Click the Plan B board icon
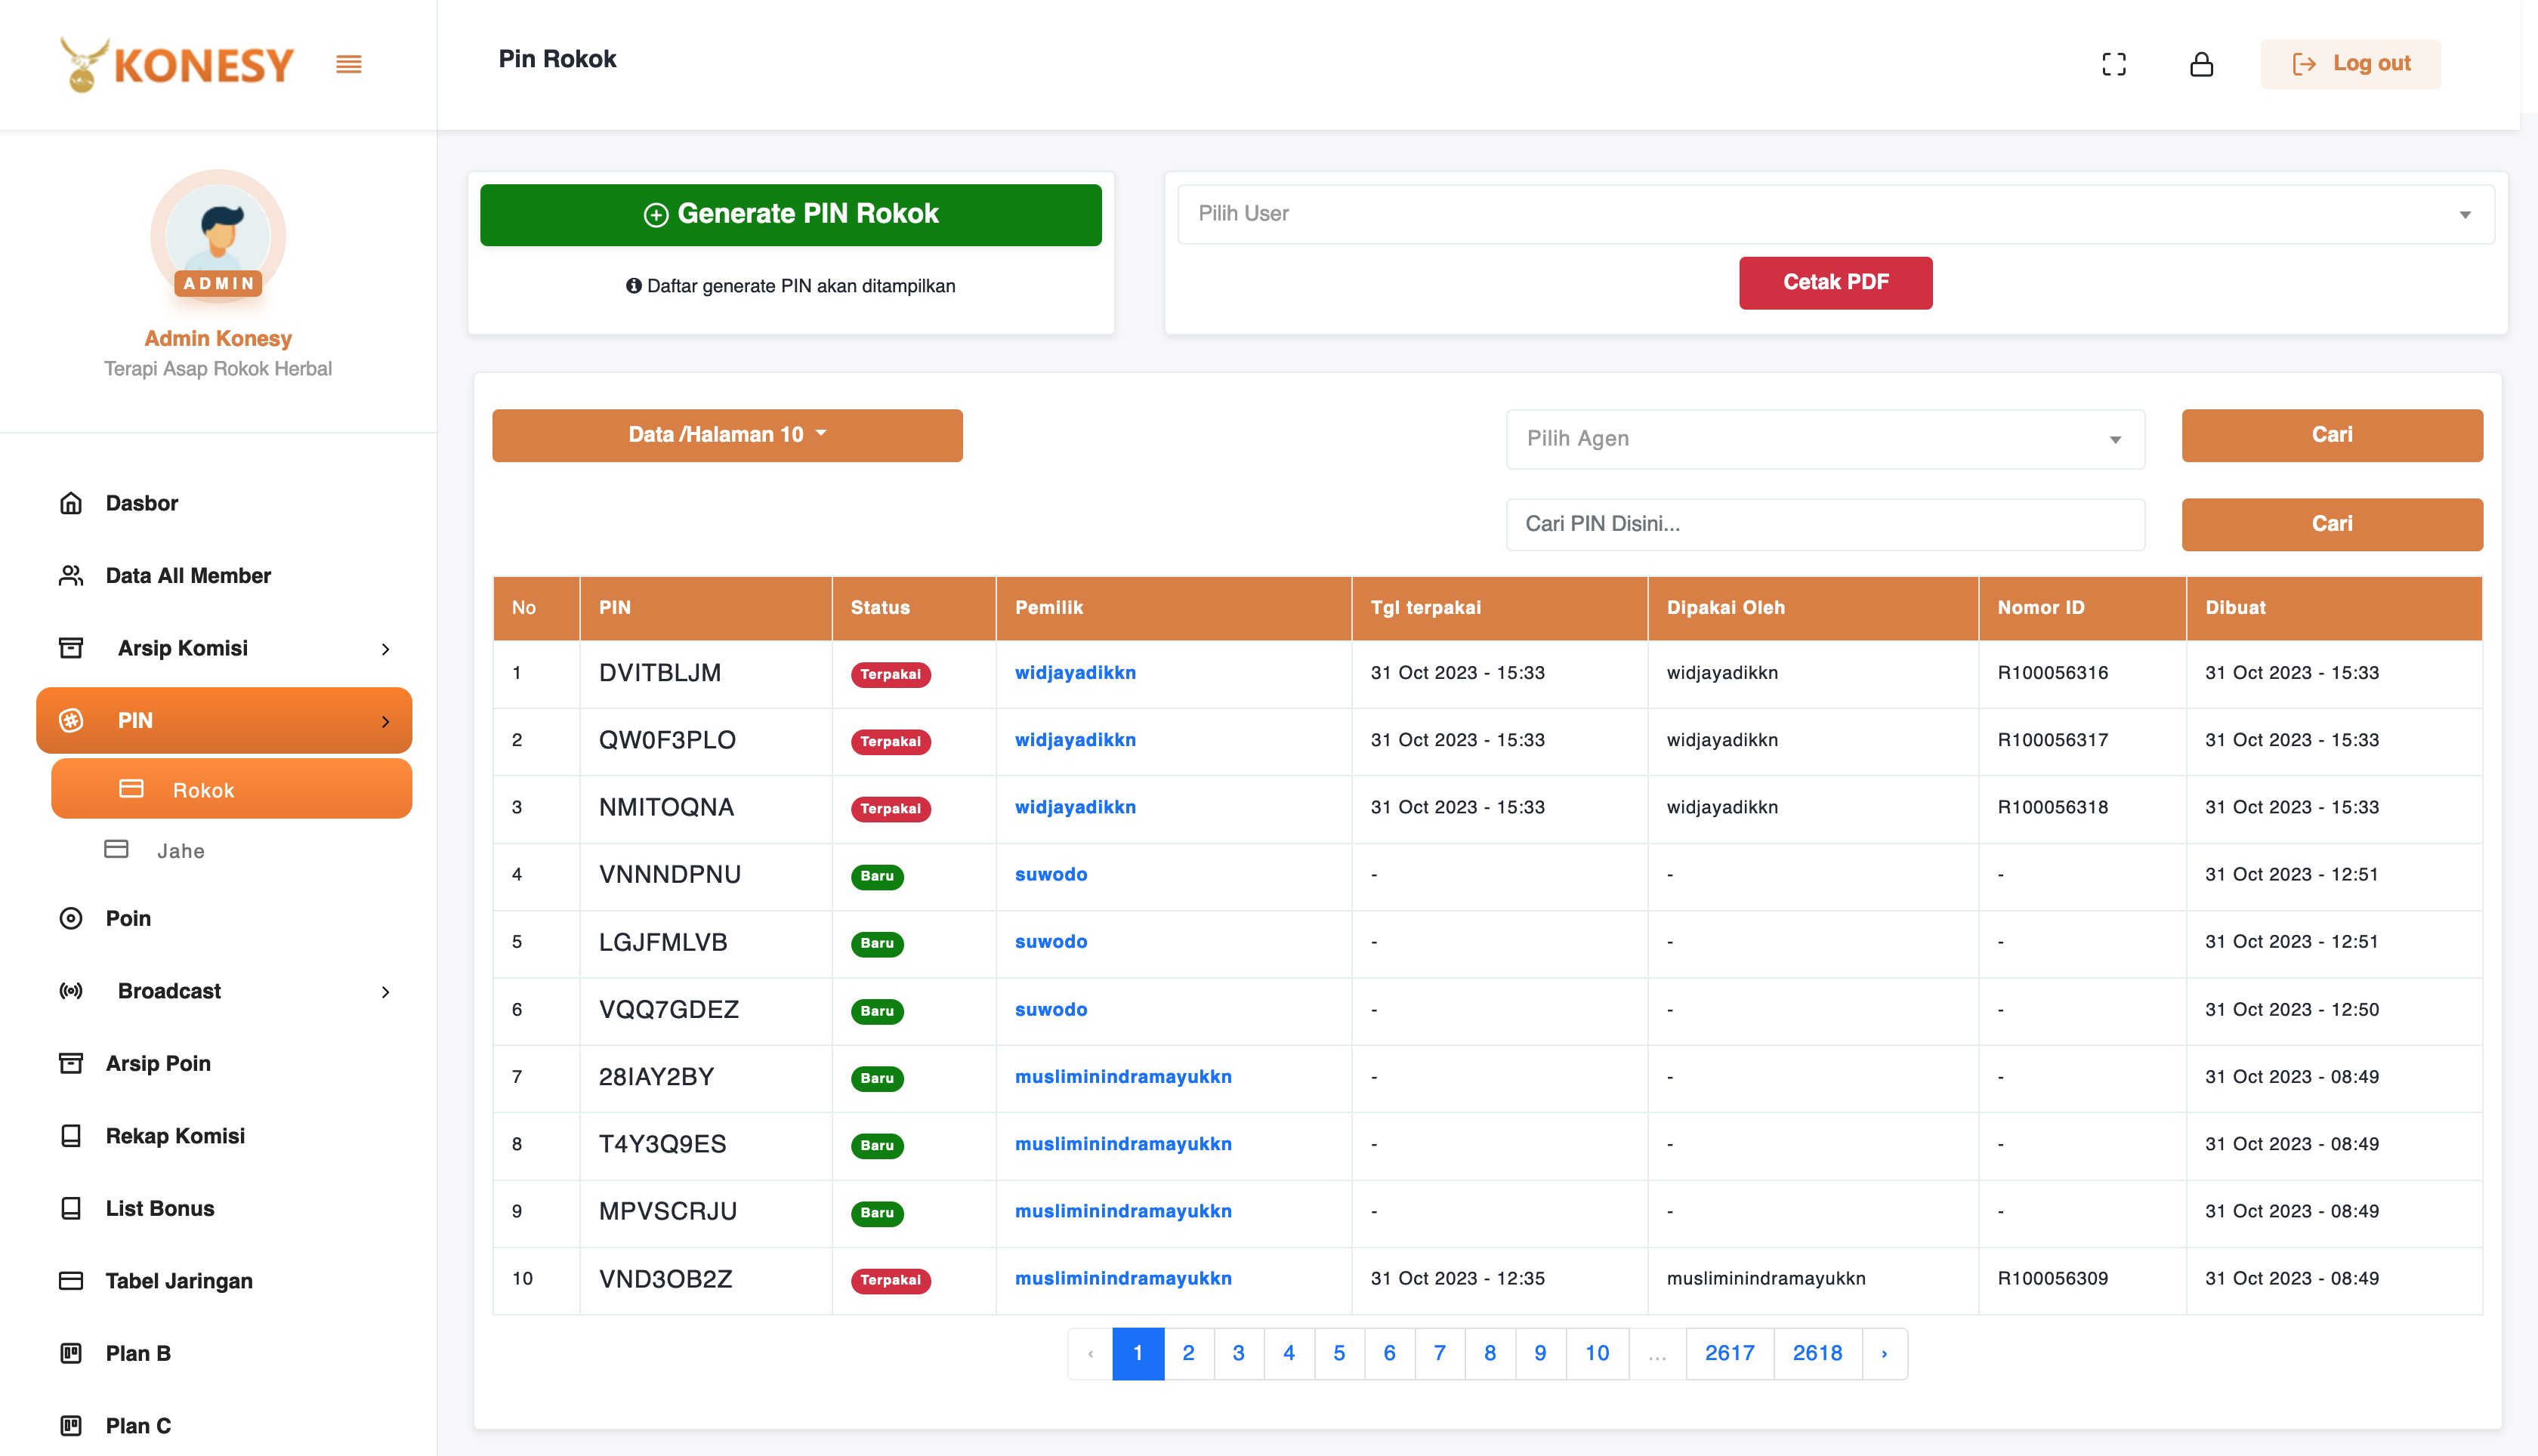The image size is (2538, 1456). pyautogui.click(x=71, y=1353)
